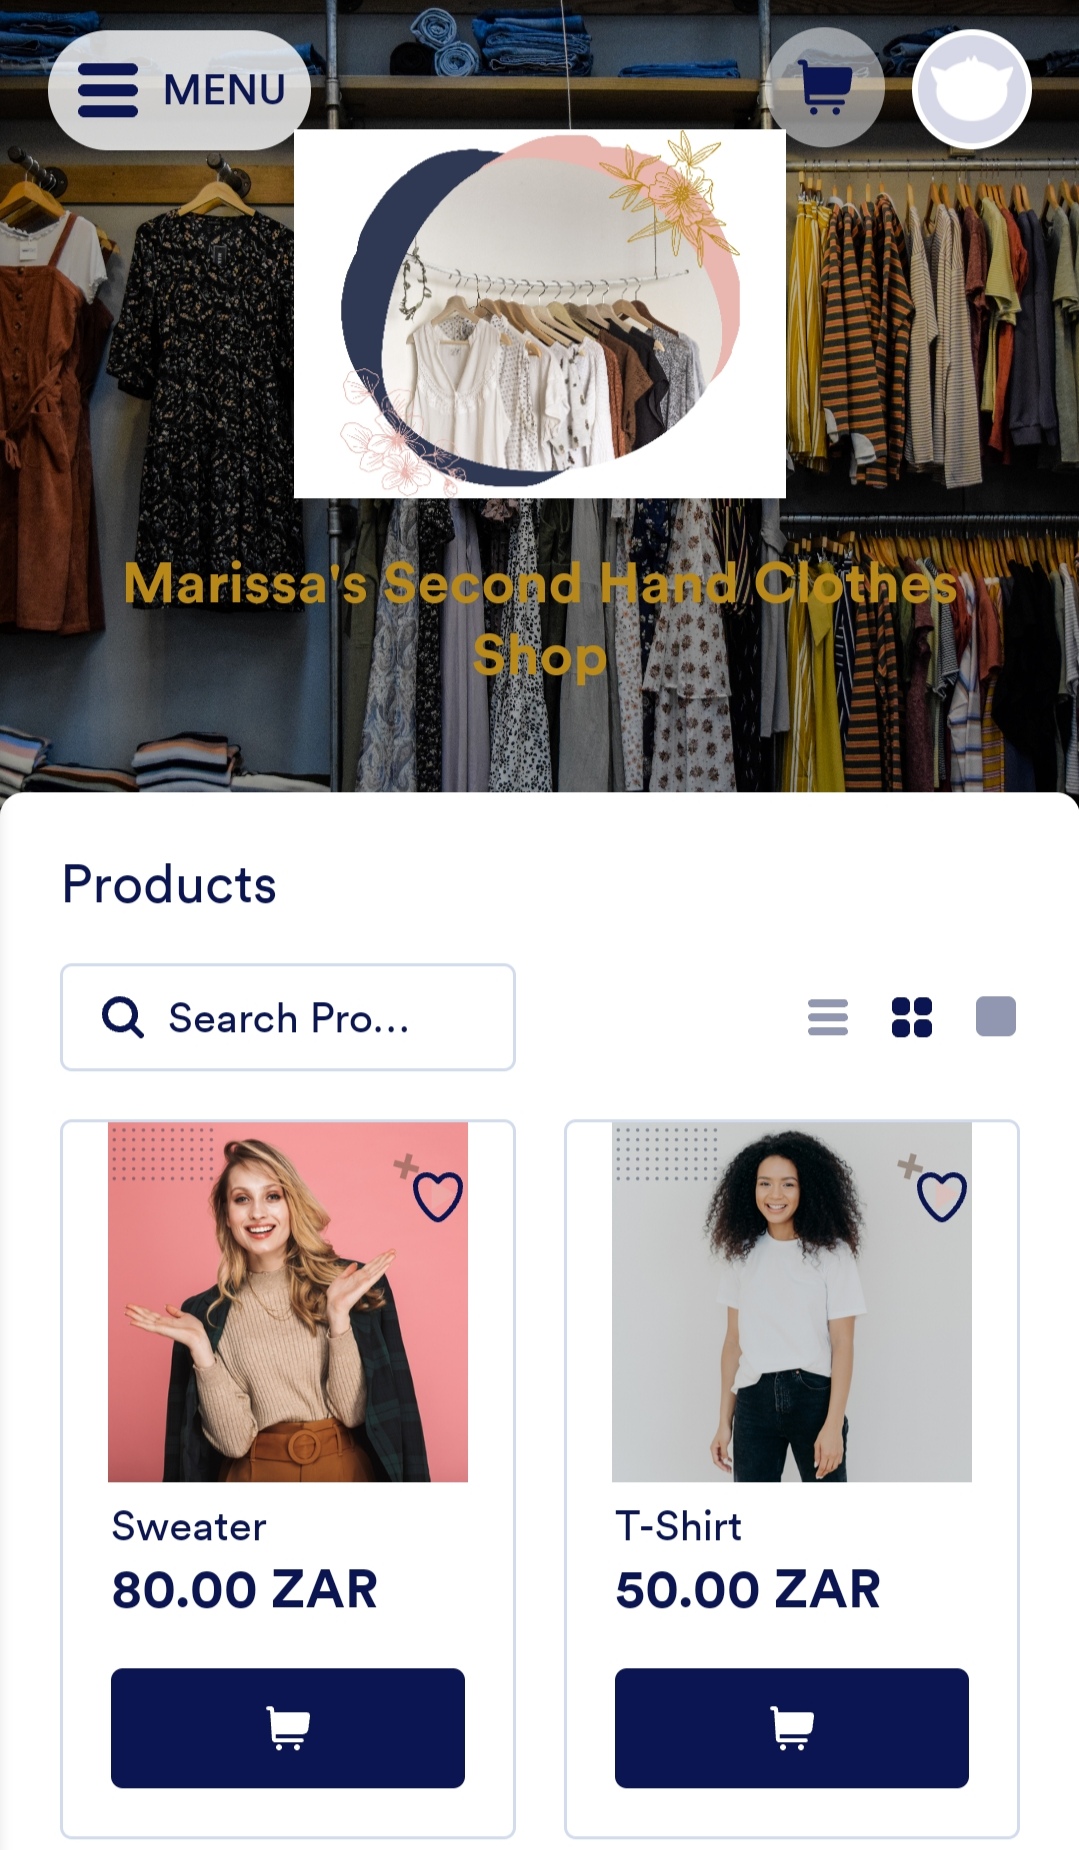Screen dimensions: 1079x1850
Task: Open the hamburger MENU button
Action: (x=180, y=90)
